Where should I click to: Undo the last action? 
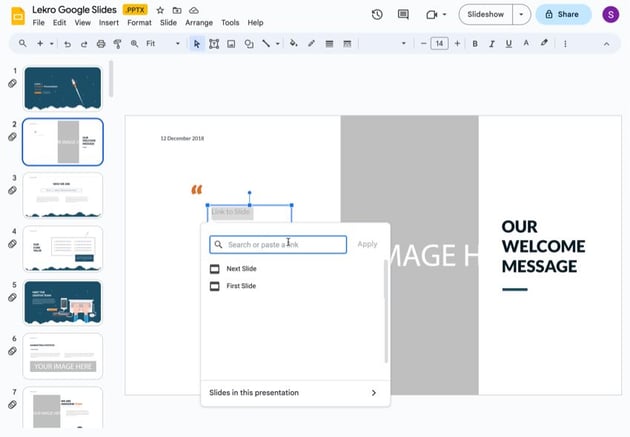click(67, 44)
